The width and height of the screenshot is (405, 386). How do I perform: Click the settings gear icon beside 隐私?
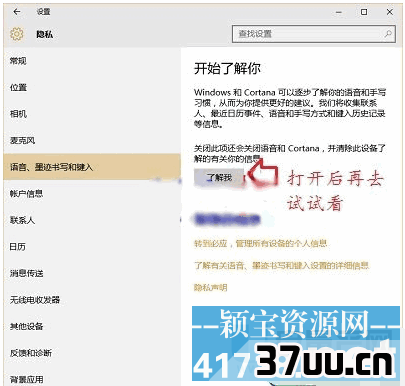[x=17, y=34]
